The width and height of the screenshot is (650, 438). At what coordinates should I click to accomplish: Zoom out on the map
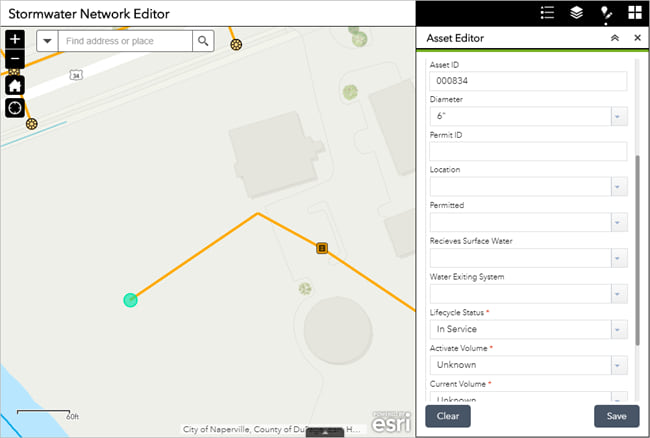[x=15, y=60]
